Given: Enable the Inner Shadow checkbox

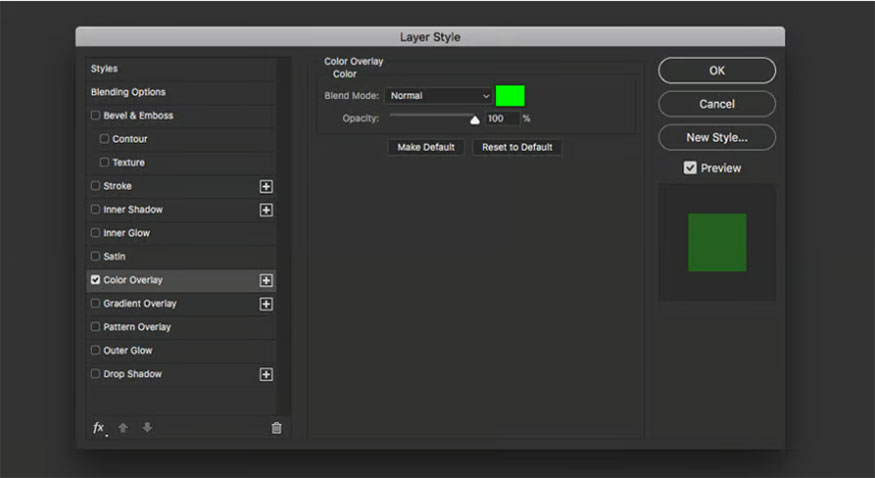Looking at the screenshot, I should click(95, 209).
